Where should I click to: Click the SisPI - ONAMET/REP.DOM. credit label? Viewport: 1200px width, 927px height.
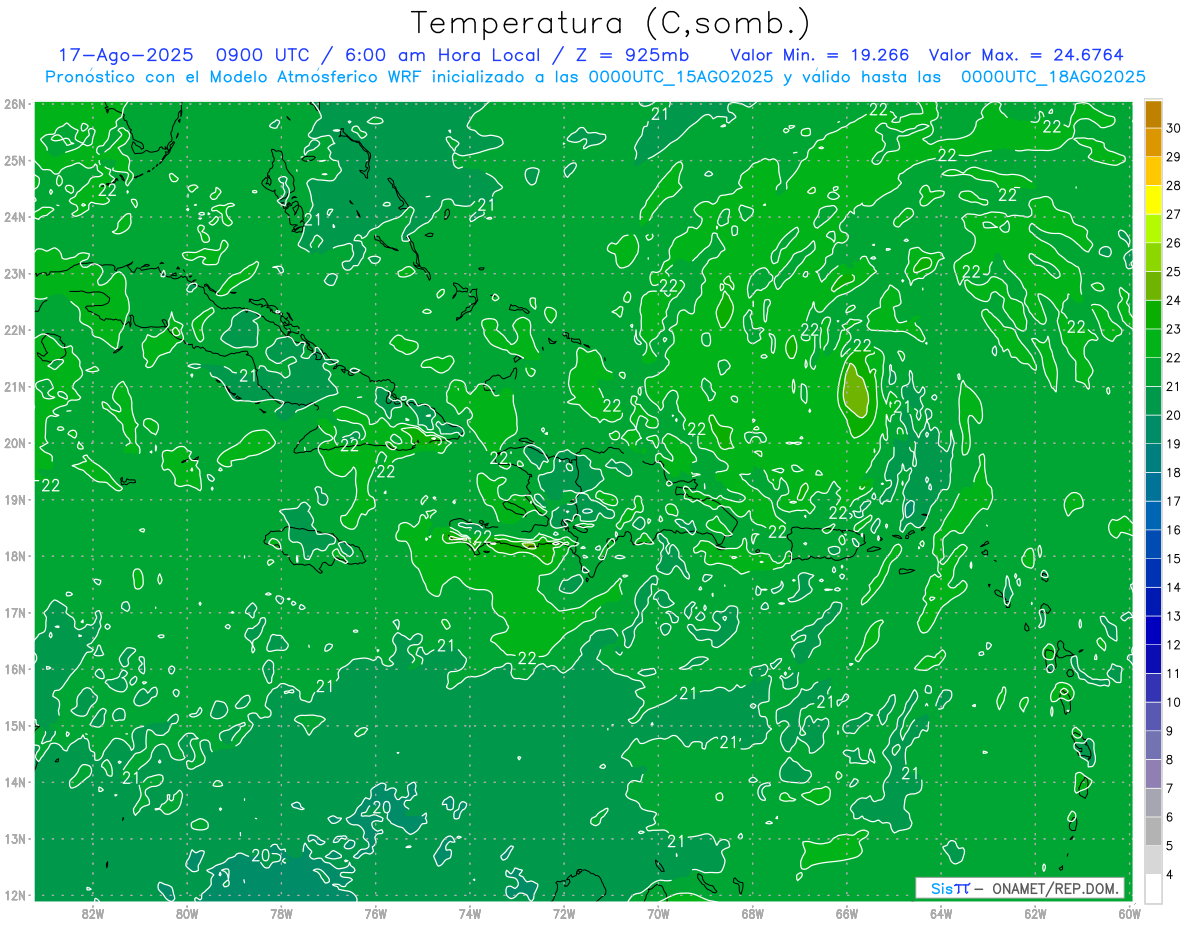(x=1020, y=888)
